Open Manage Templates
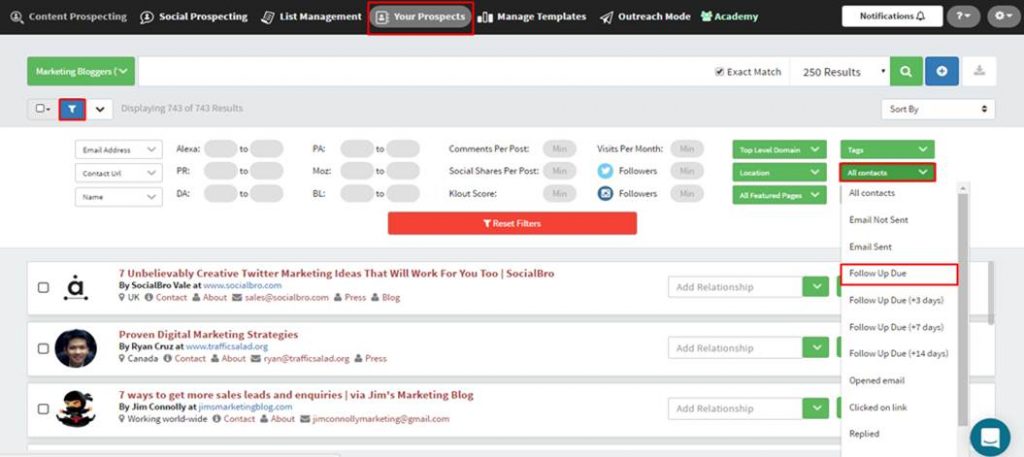The image size is (1024, 457). [532, 17]
